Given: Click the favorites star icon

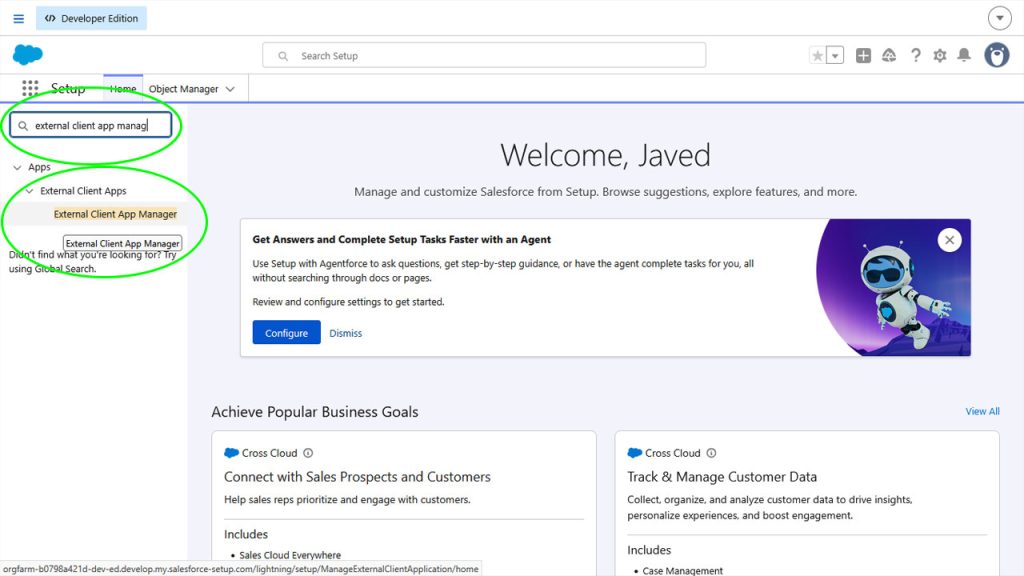Looking at the screenshot, I should [x=817, y=56].
